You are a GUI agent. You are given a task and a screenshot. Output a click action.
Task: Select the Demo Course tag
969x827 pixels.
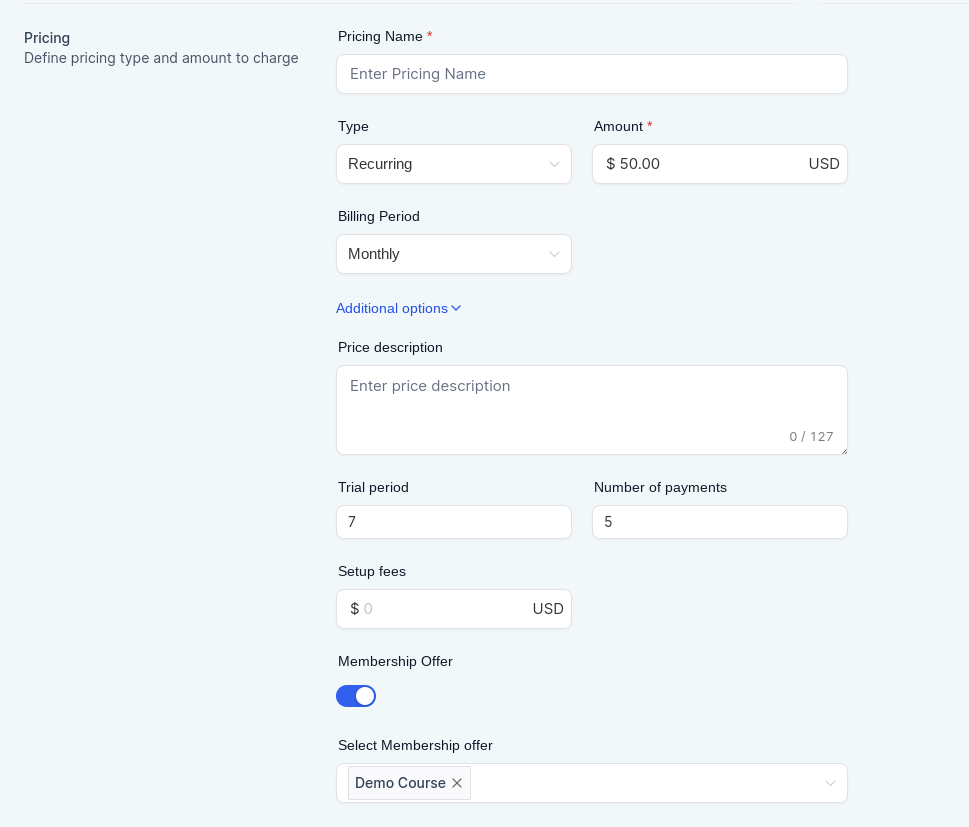[400, 783]
